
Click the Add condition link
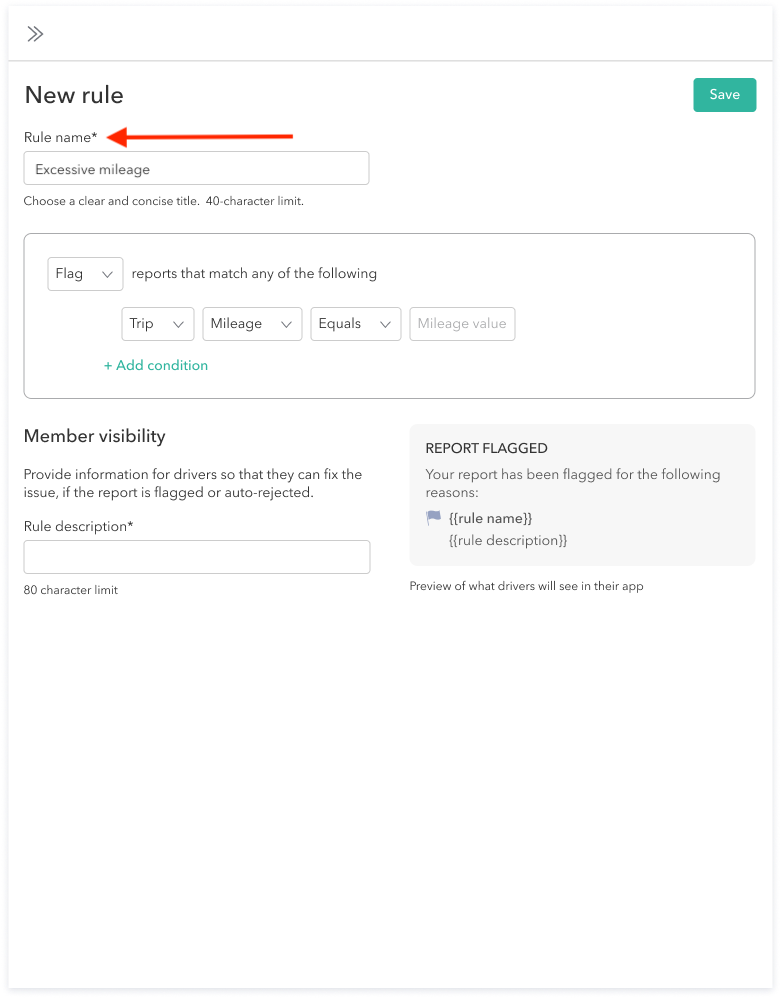156,365
